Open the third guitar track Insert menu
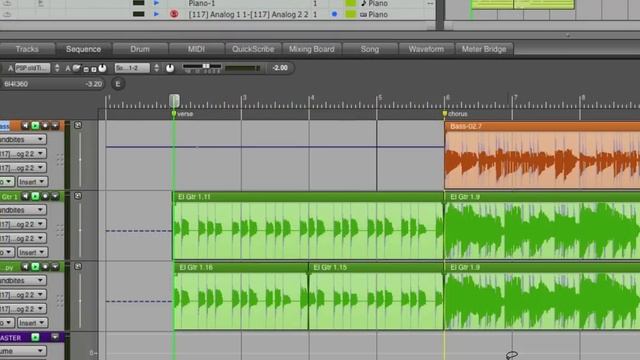Image resolution: width=640 pixels, height=360 pixels. click(x=32, y=323)
